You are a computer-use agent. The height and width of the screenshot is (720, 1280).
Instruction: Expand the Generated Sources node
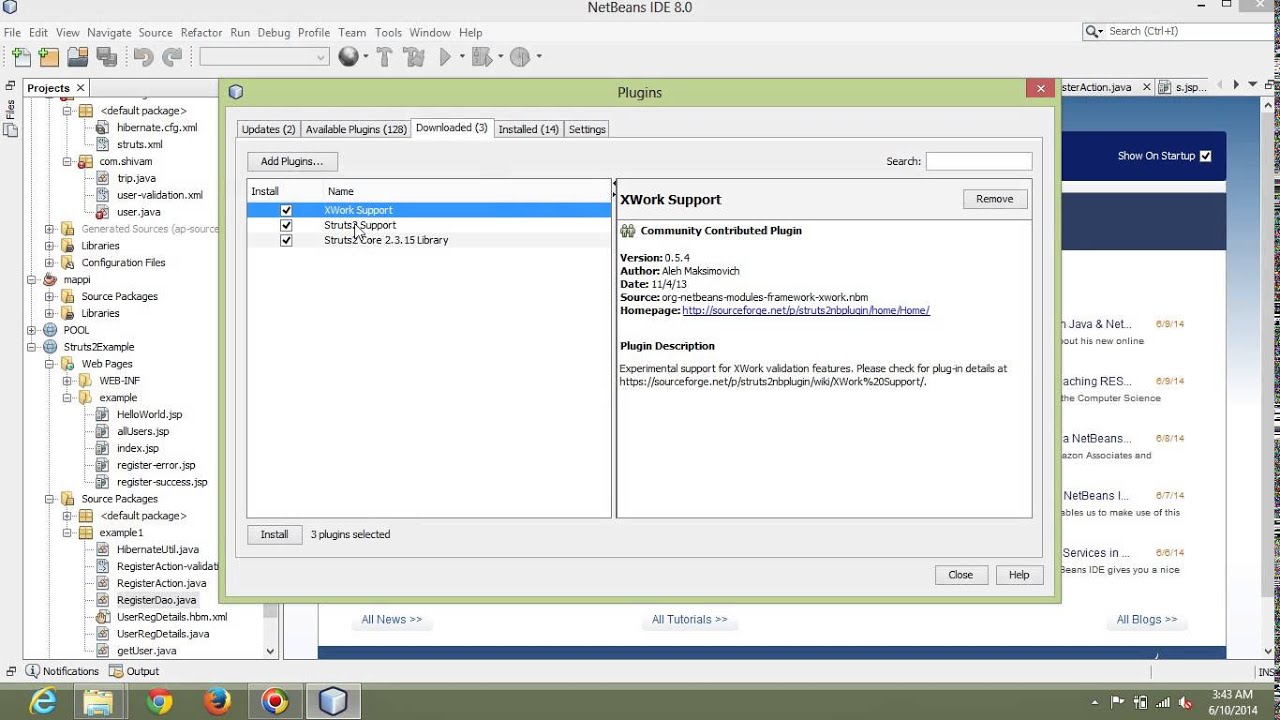pyautogui.click(x=49, y=229)
